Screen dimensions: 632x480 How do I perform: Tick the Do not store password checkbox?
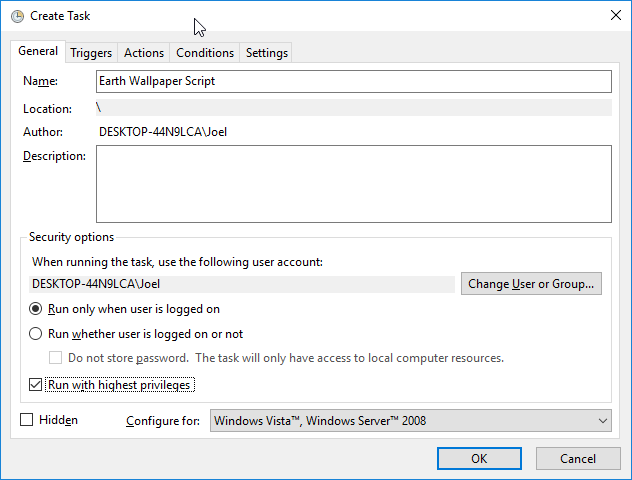[57, 358]
